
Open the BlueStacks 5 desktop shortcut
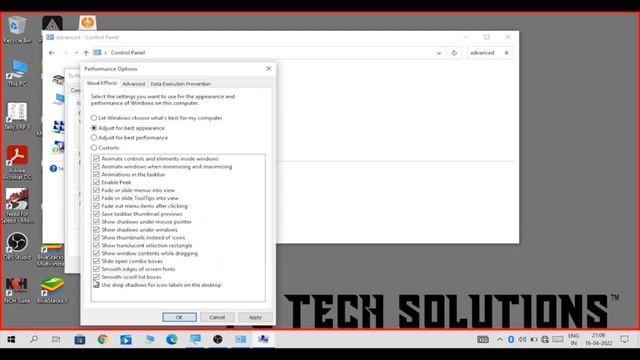click(52, 290)
